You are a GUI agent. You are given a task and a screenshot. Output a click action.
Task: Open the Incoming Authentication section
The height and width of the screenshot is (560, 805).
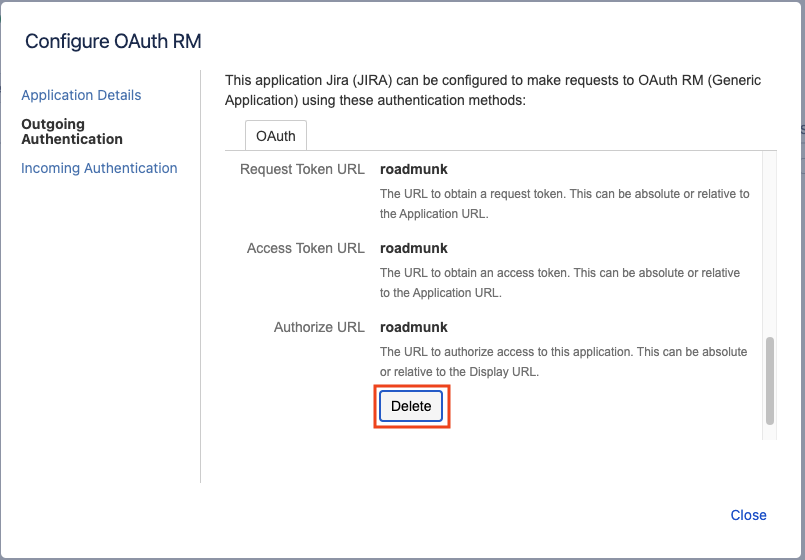click(99, 168)
